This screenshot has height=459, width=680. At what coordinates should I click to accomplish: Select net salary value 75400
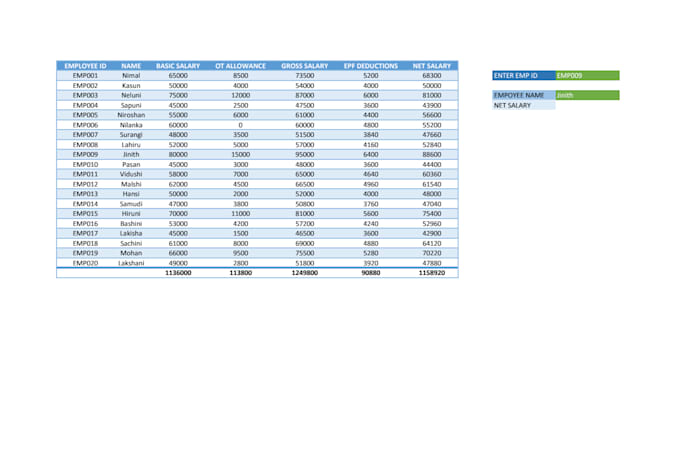[432, 213]
